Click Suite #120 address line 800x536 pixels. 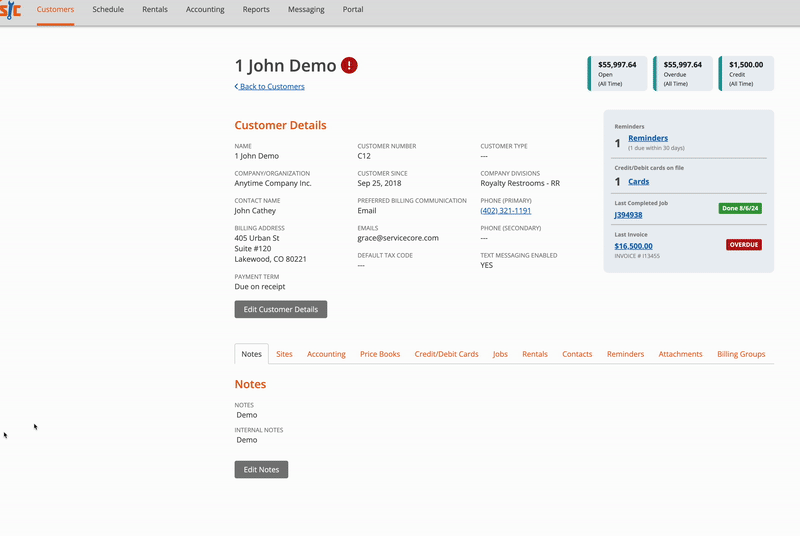253,248
